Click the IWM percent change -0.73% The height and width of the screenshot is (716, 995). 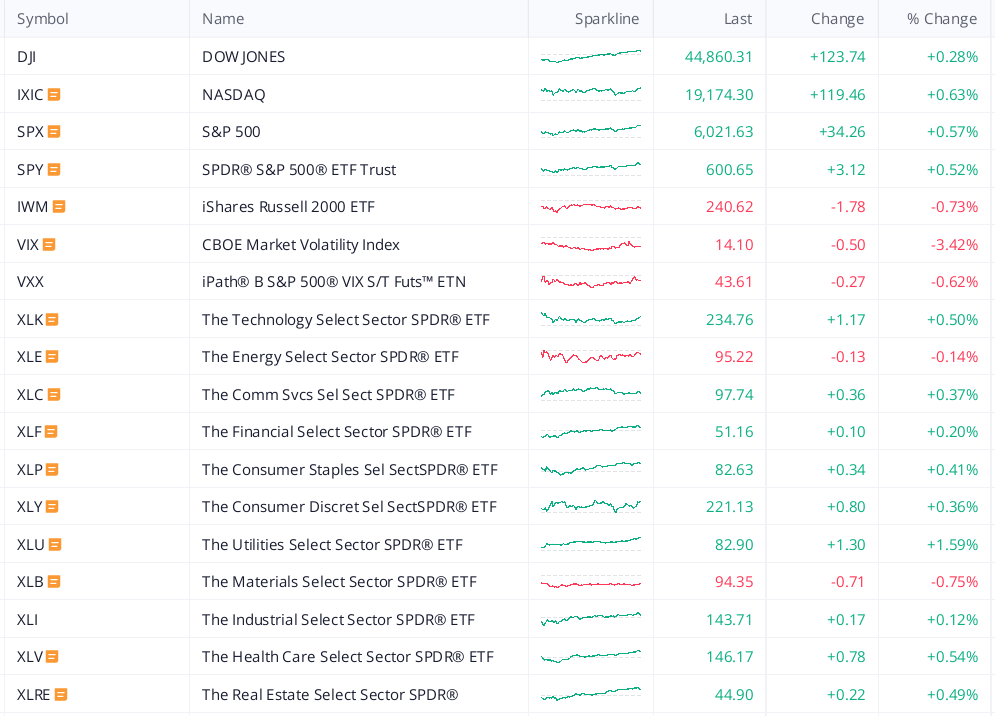click(x=954, y=206)
